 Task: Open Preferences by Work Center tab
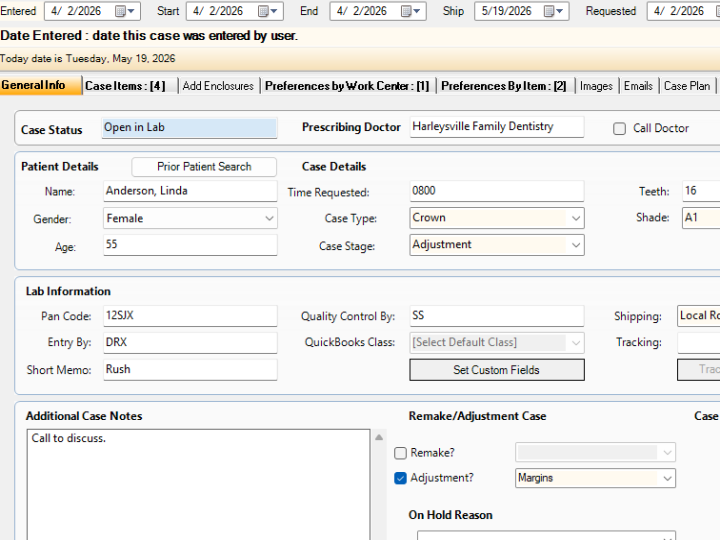pyautogui.click(x=347, y=86)
